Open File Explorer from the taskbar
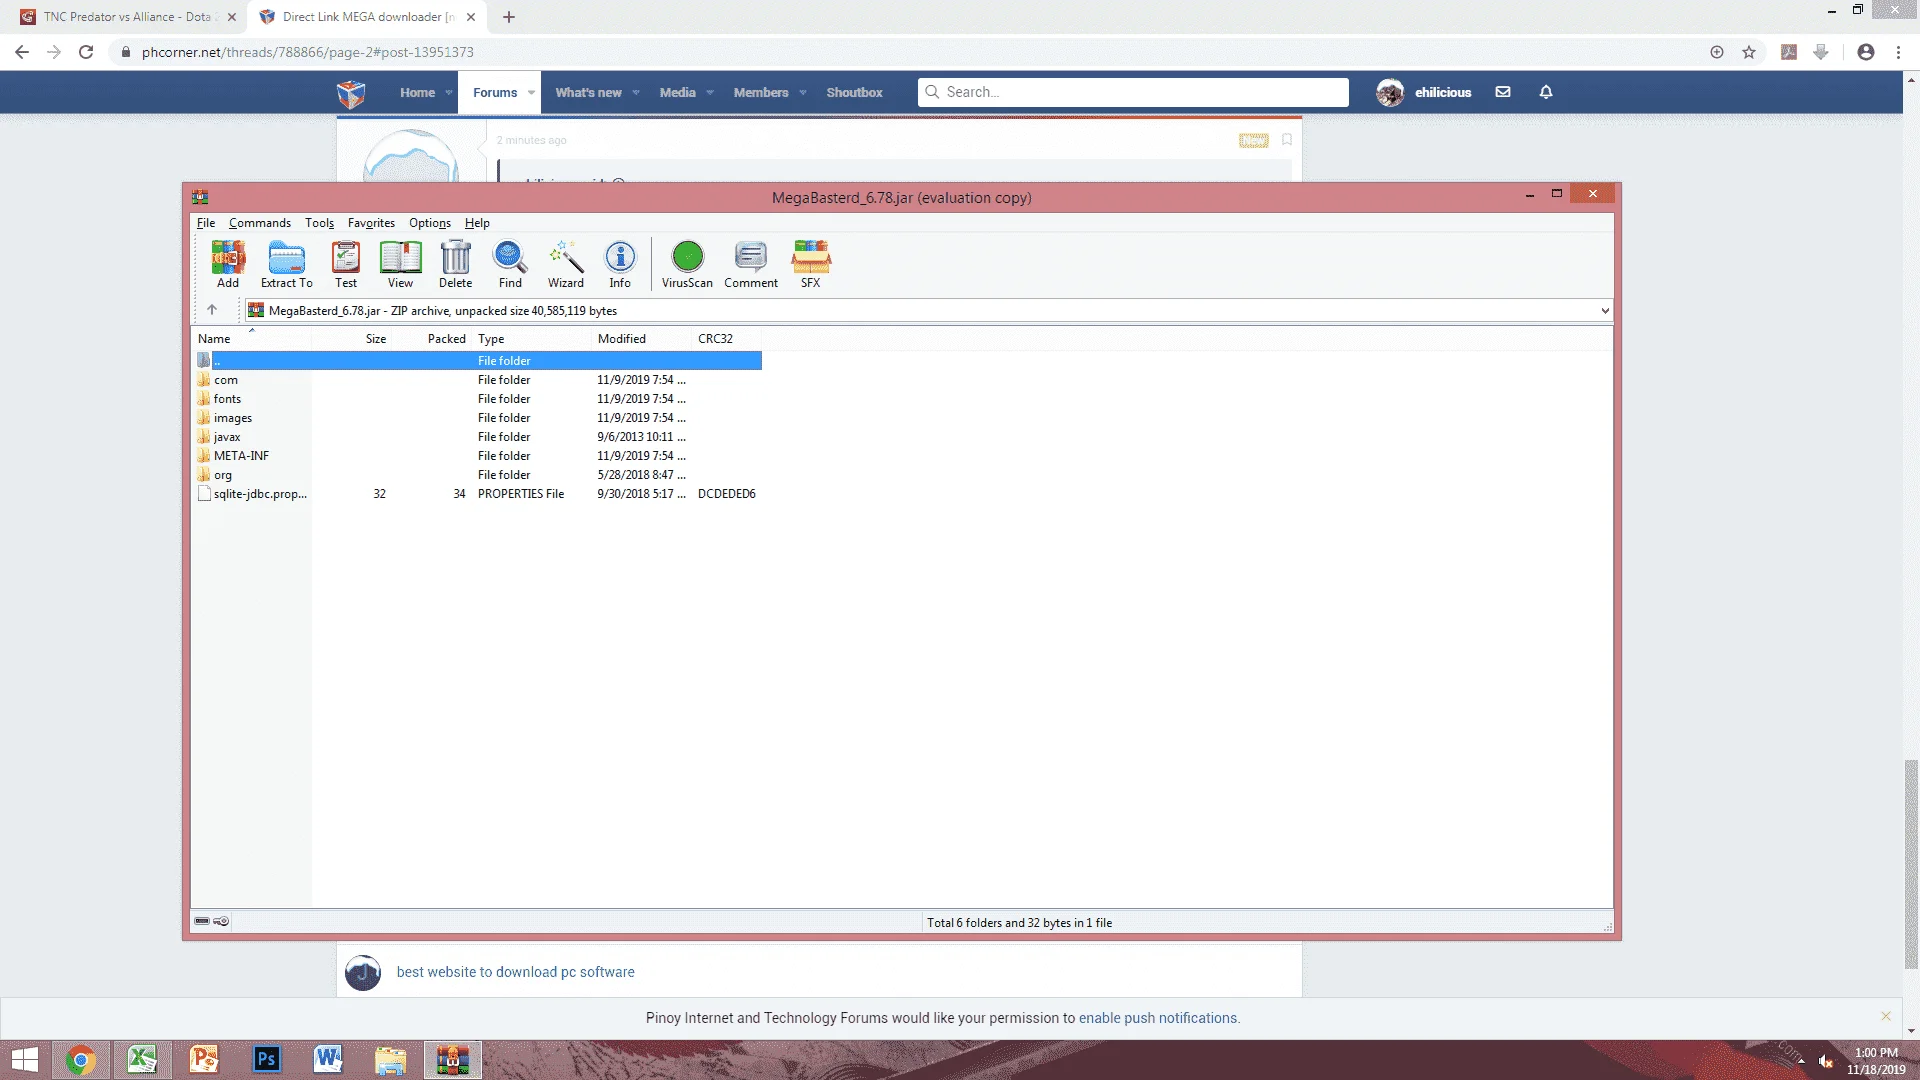The height and width of the screenshot is (1080, 1920). [x=390, y=1060]
